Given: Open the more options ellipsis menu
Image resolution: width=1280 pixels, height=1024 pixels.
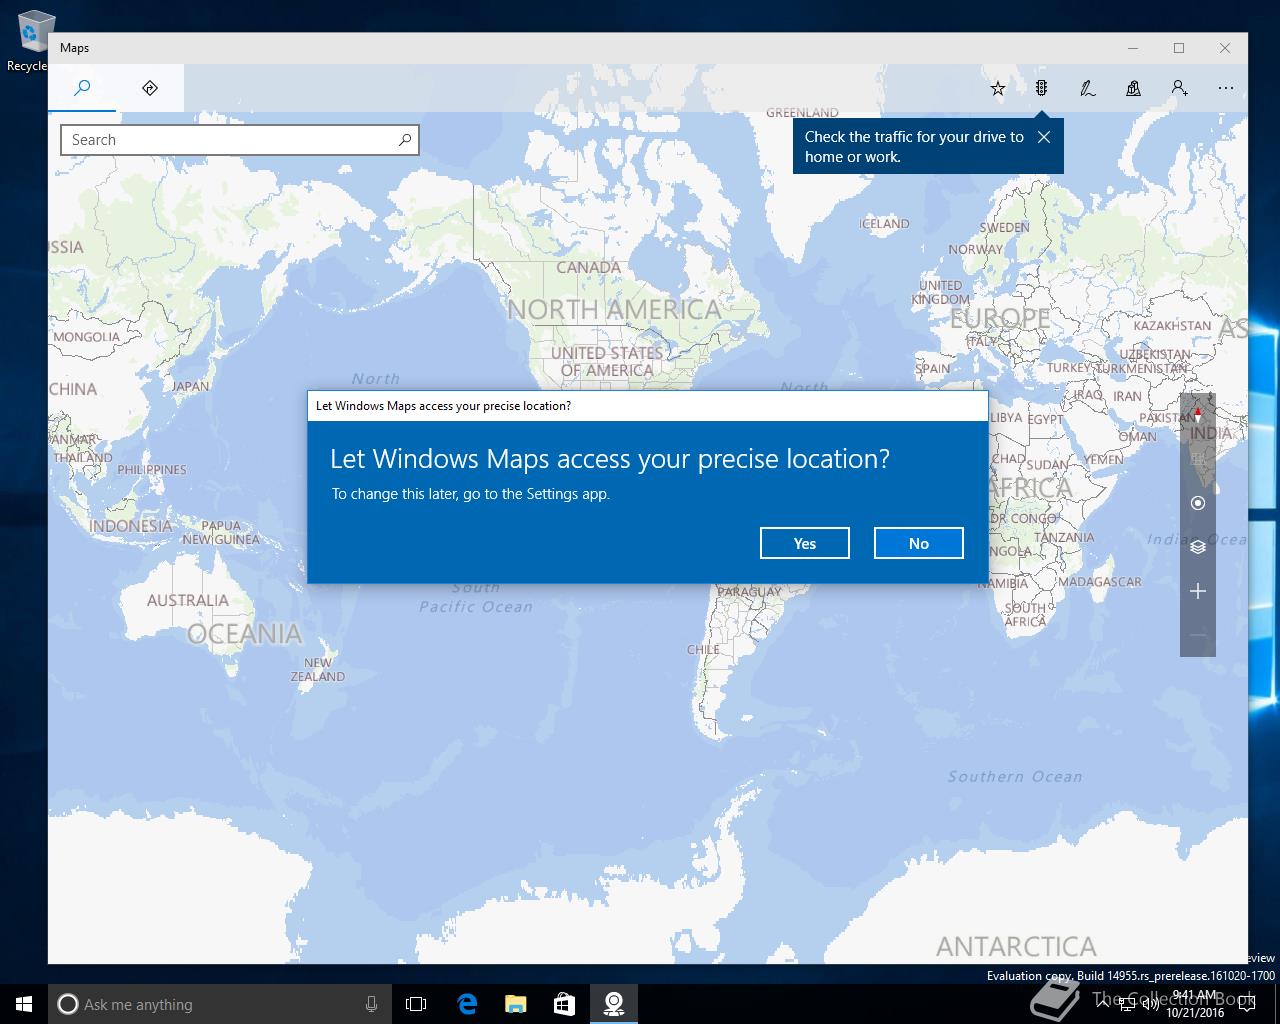Looking at the screenshot, I should pyautogui.click(x=1225, y=88).
